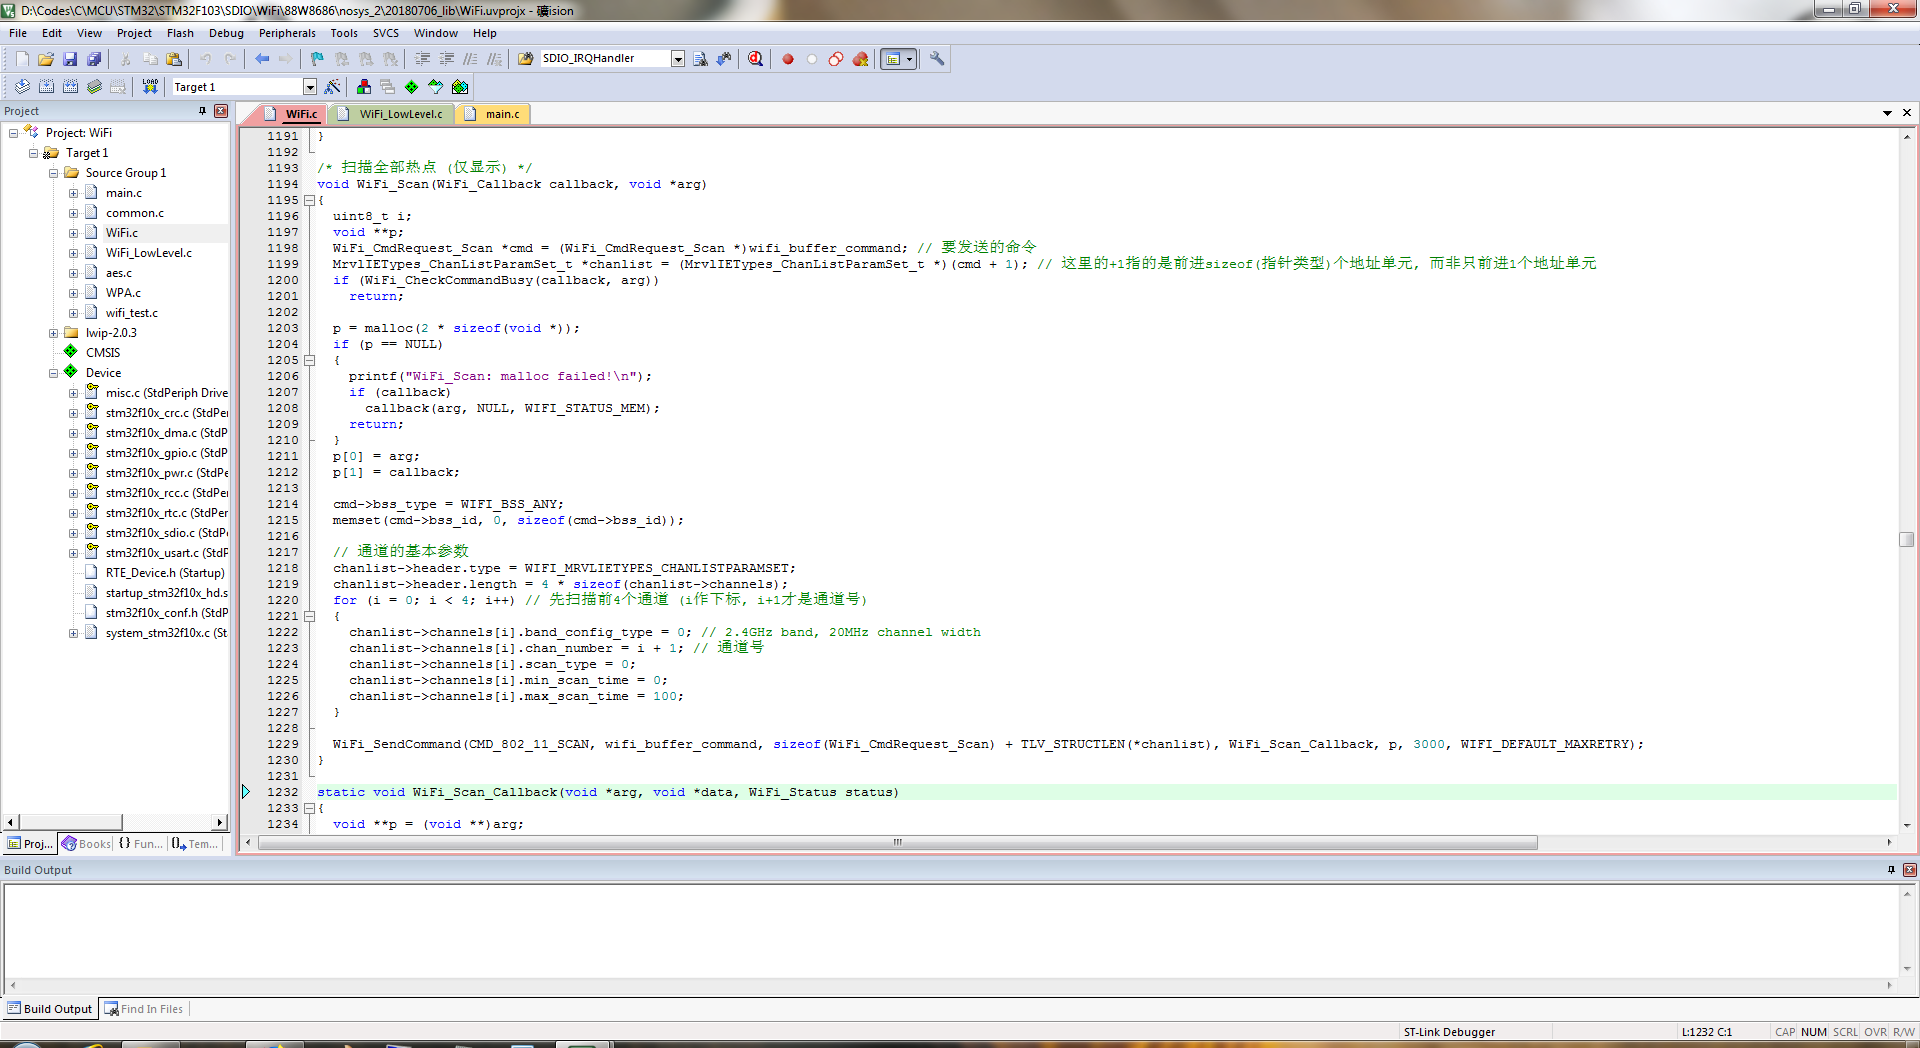Open the Target 1 selection dropdown
The width and height of the screenshot is (1920, 1048).
pyautogui.click(x=310, y=87)
